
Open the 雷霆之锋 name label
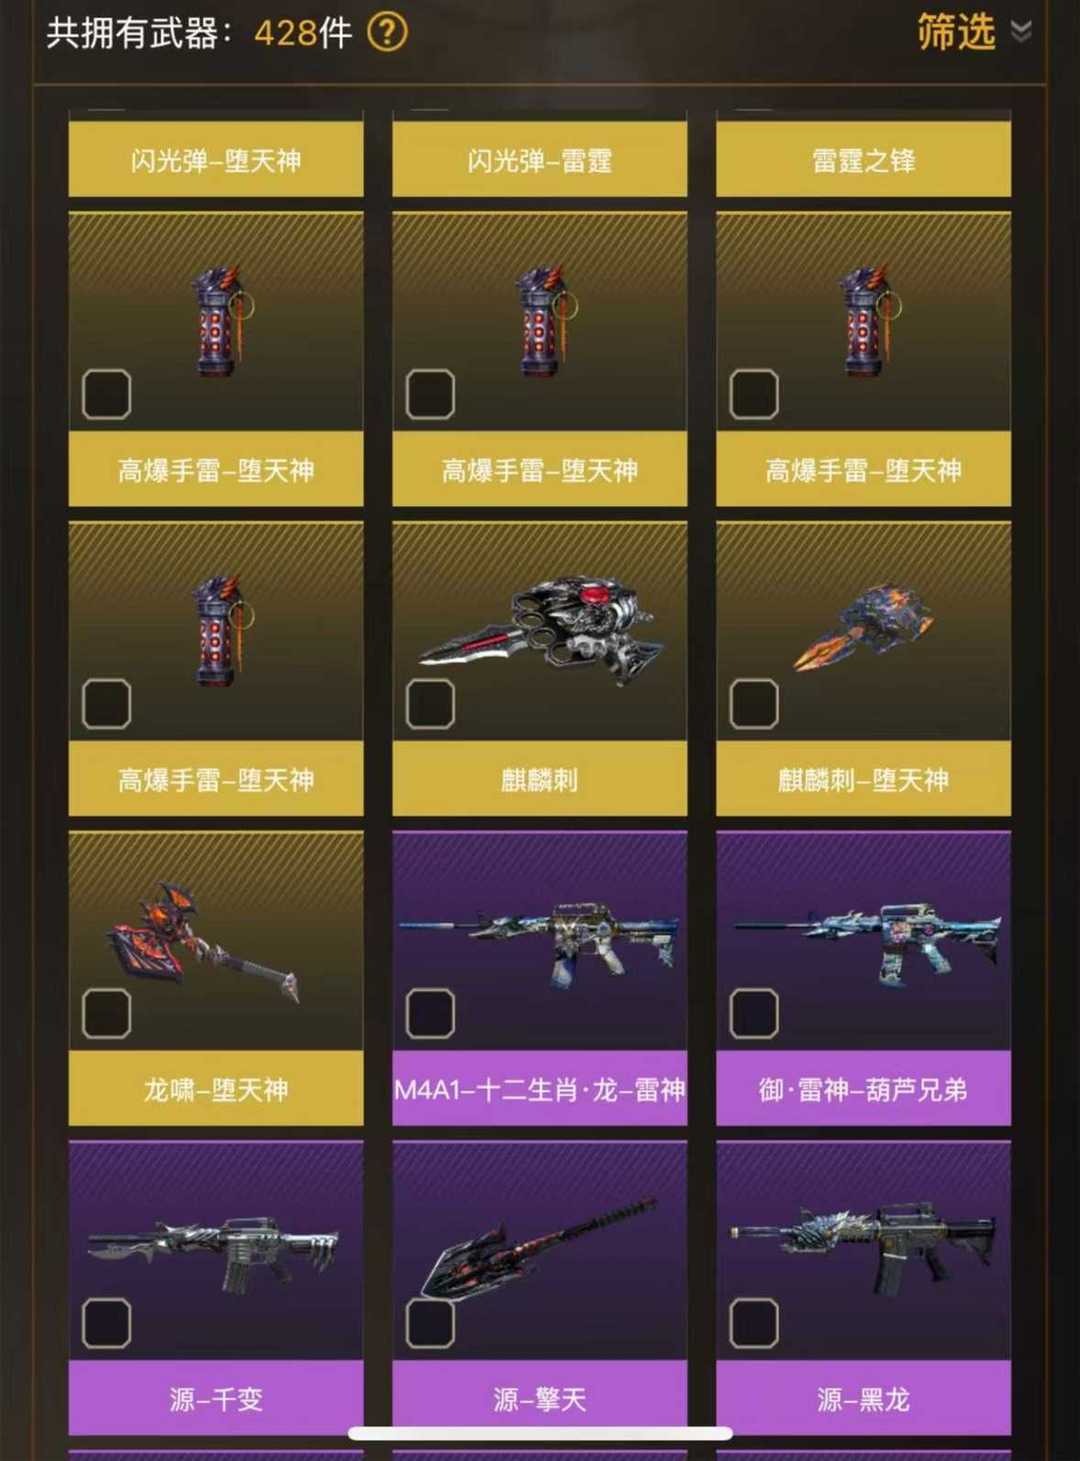(864, 160)
